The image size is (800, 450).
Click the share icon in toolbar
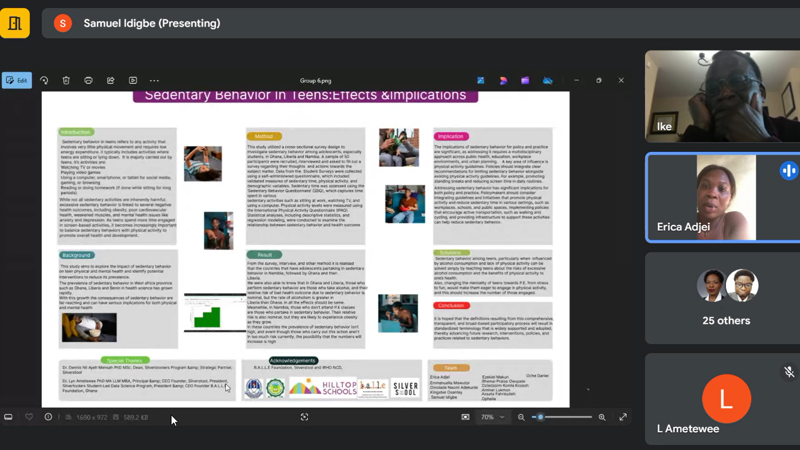[x=110, y=80]
